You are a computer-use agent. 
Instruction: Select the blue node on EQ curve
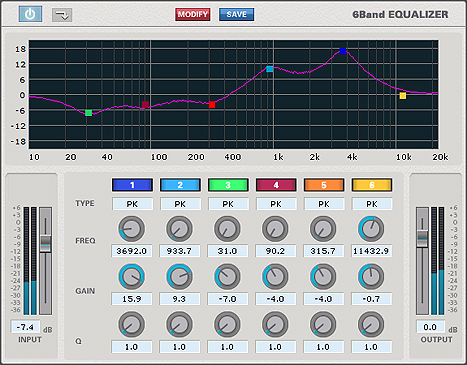coord(343,51)
